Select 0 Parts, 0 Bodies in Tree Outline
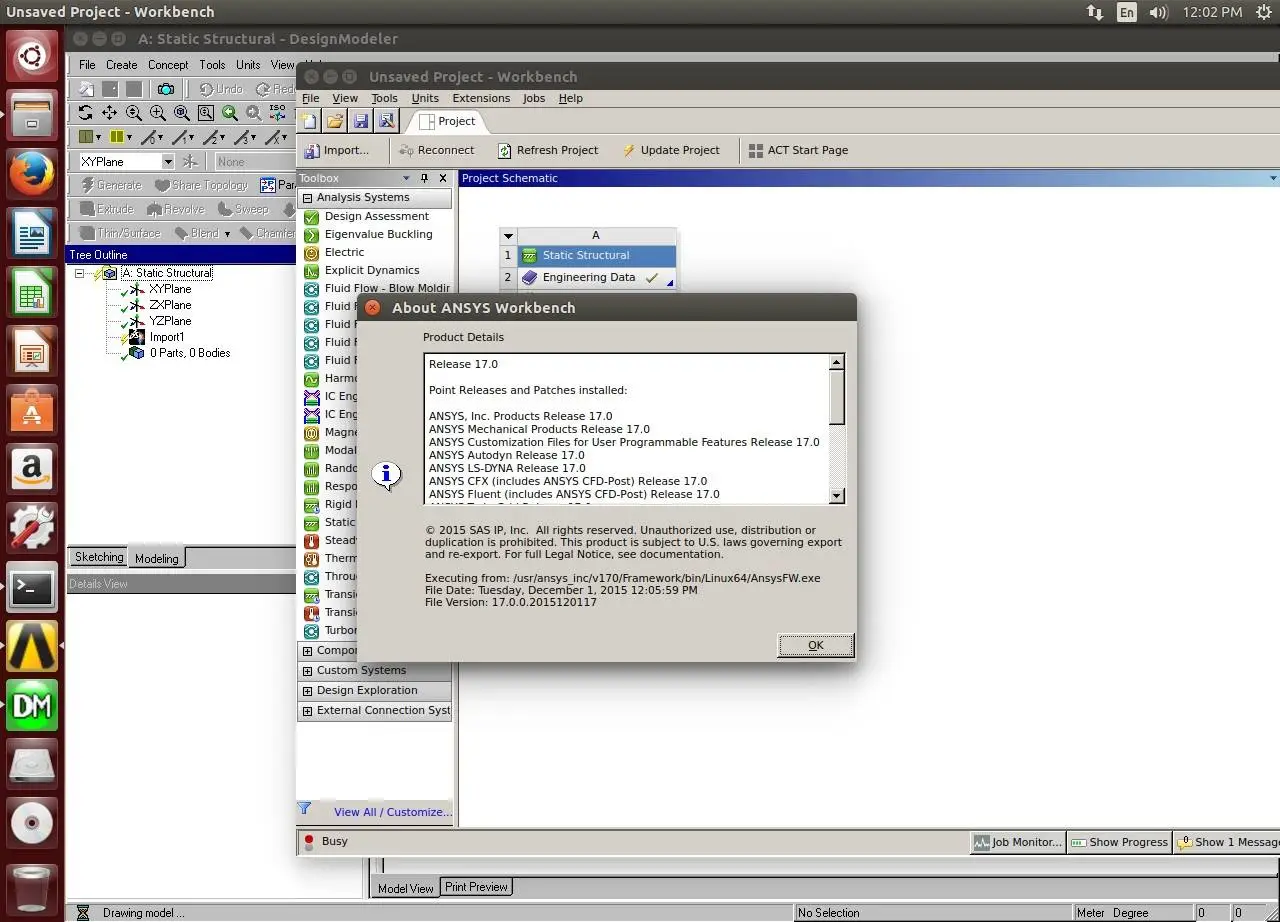Viewport: 1280px width, 922px height. tap(190, 353)
